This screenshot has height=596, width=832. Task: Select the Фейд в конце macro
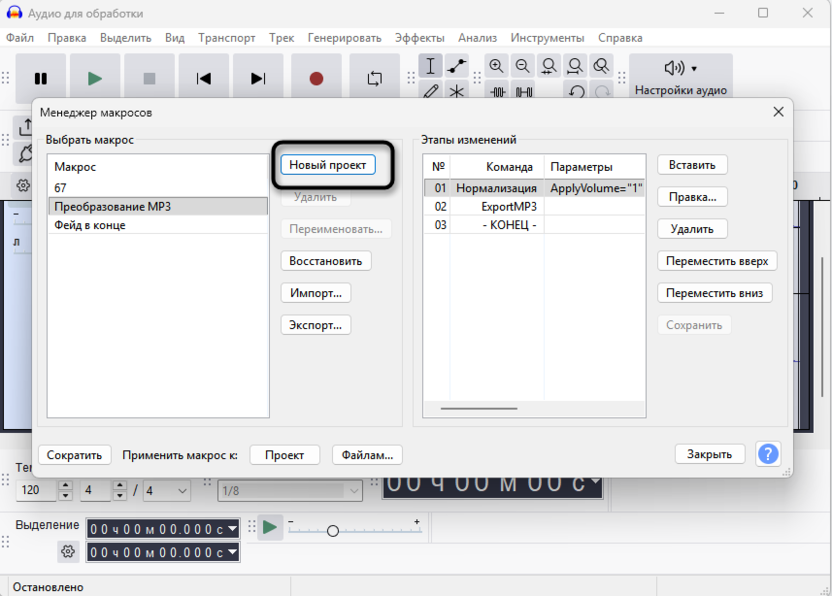click(x=90, y=225)
